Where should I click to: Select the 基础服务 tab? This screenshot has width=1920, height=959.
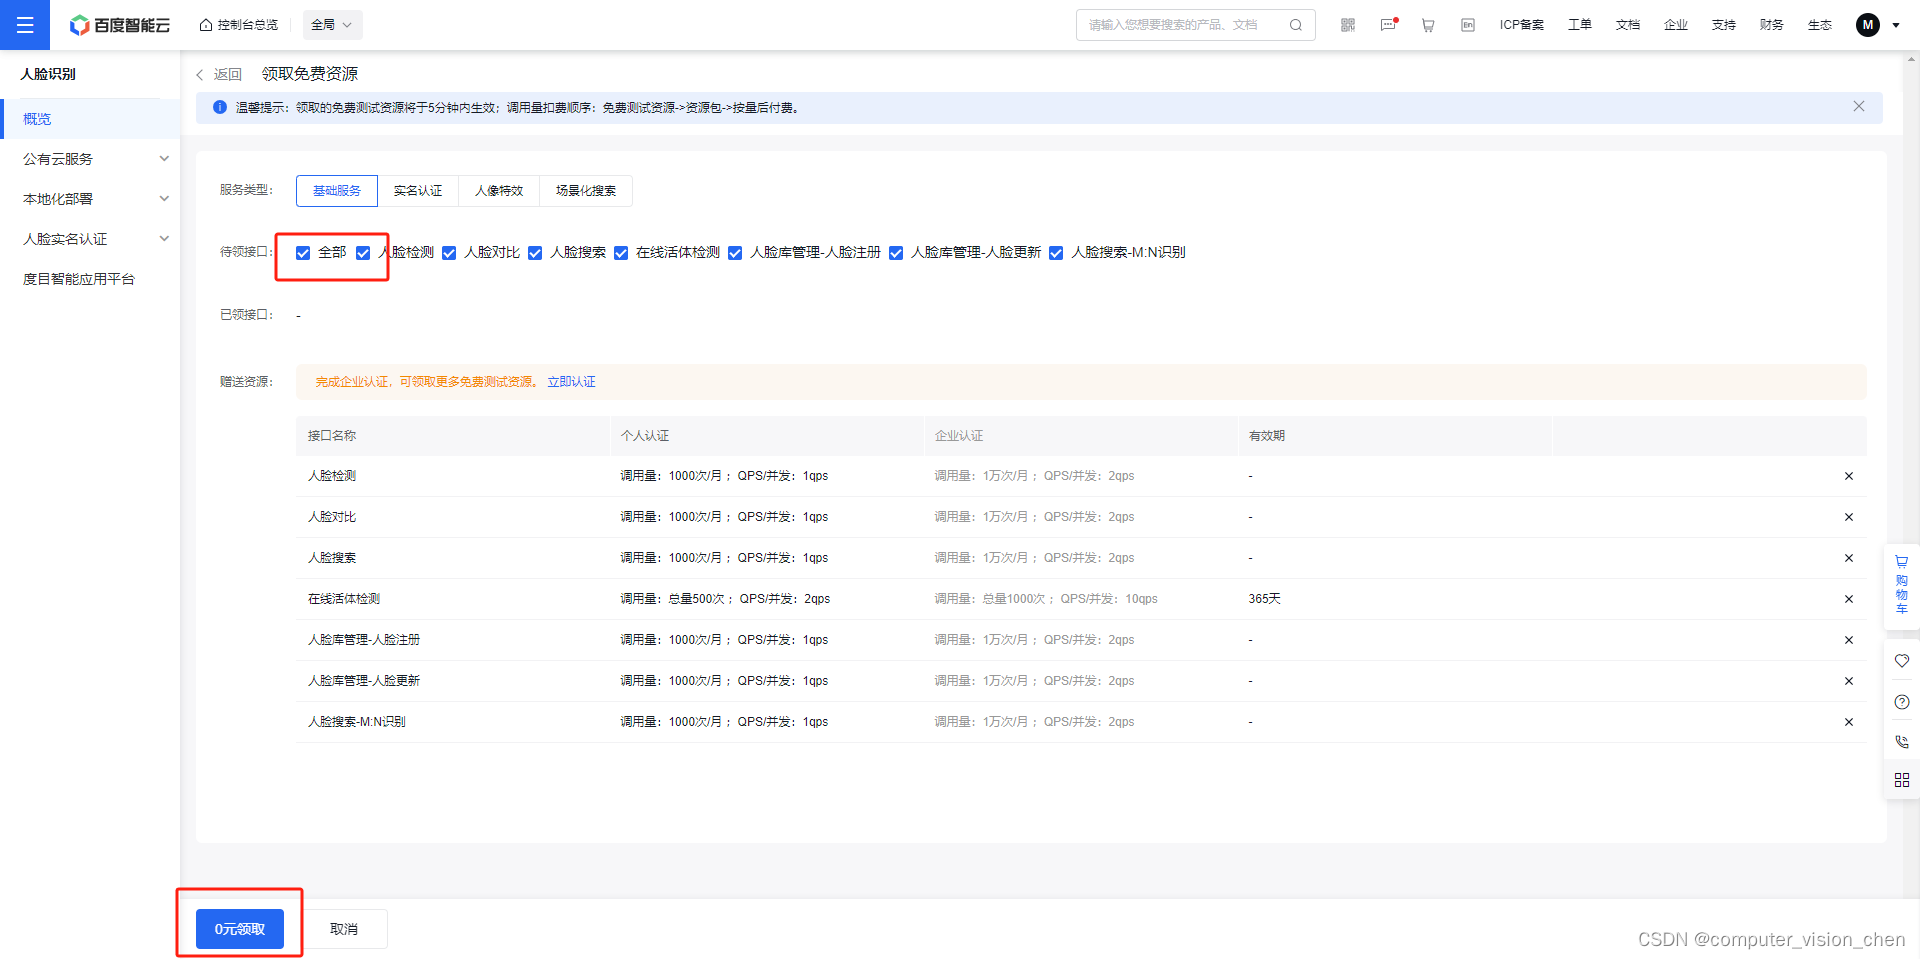pyautogui.click(x=337, y=191)
